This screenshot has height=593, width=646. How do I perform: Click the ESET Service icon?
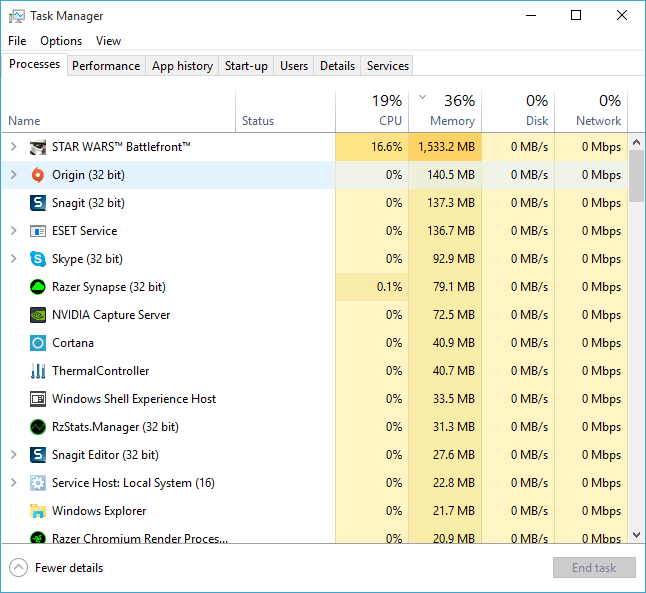(x=38, y=231)
